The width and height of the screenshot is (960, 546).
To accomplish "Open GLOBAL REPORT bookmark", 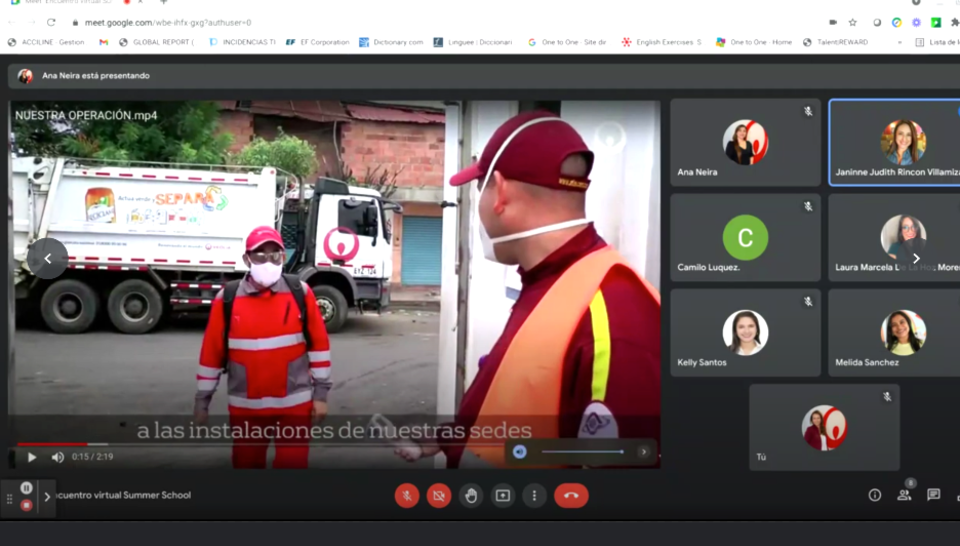I will tap(157, 42).
